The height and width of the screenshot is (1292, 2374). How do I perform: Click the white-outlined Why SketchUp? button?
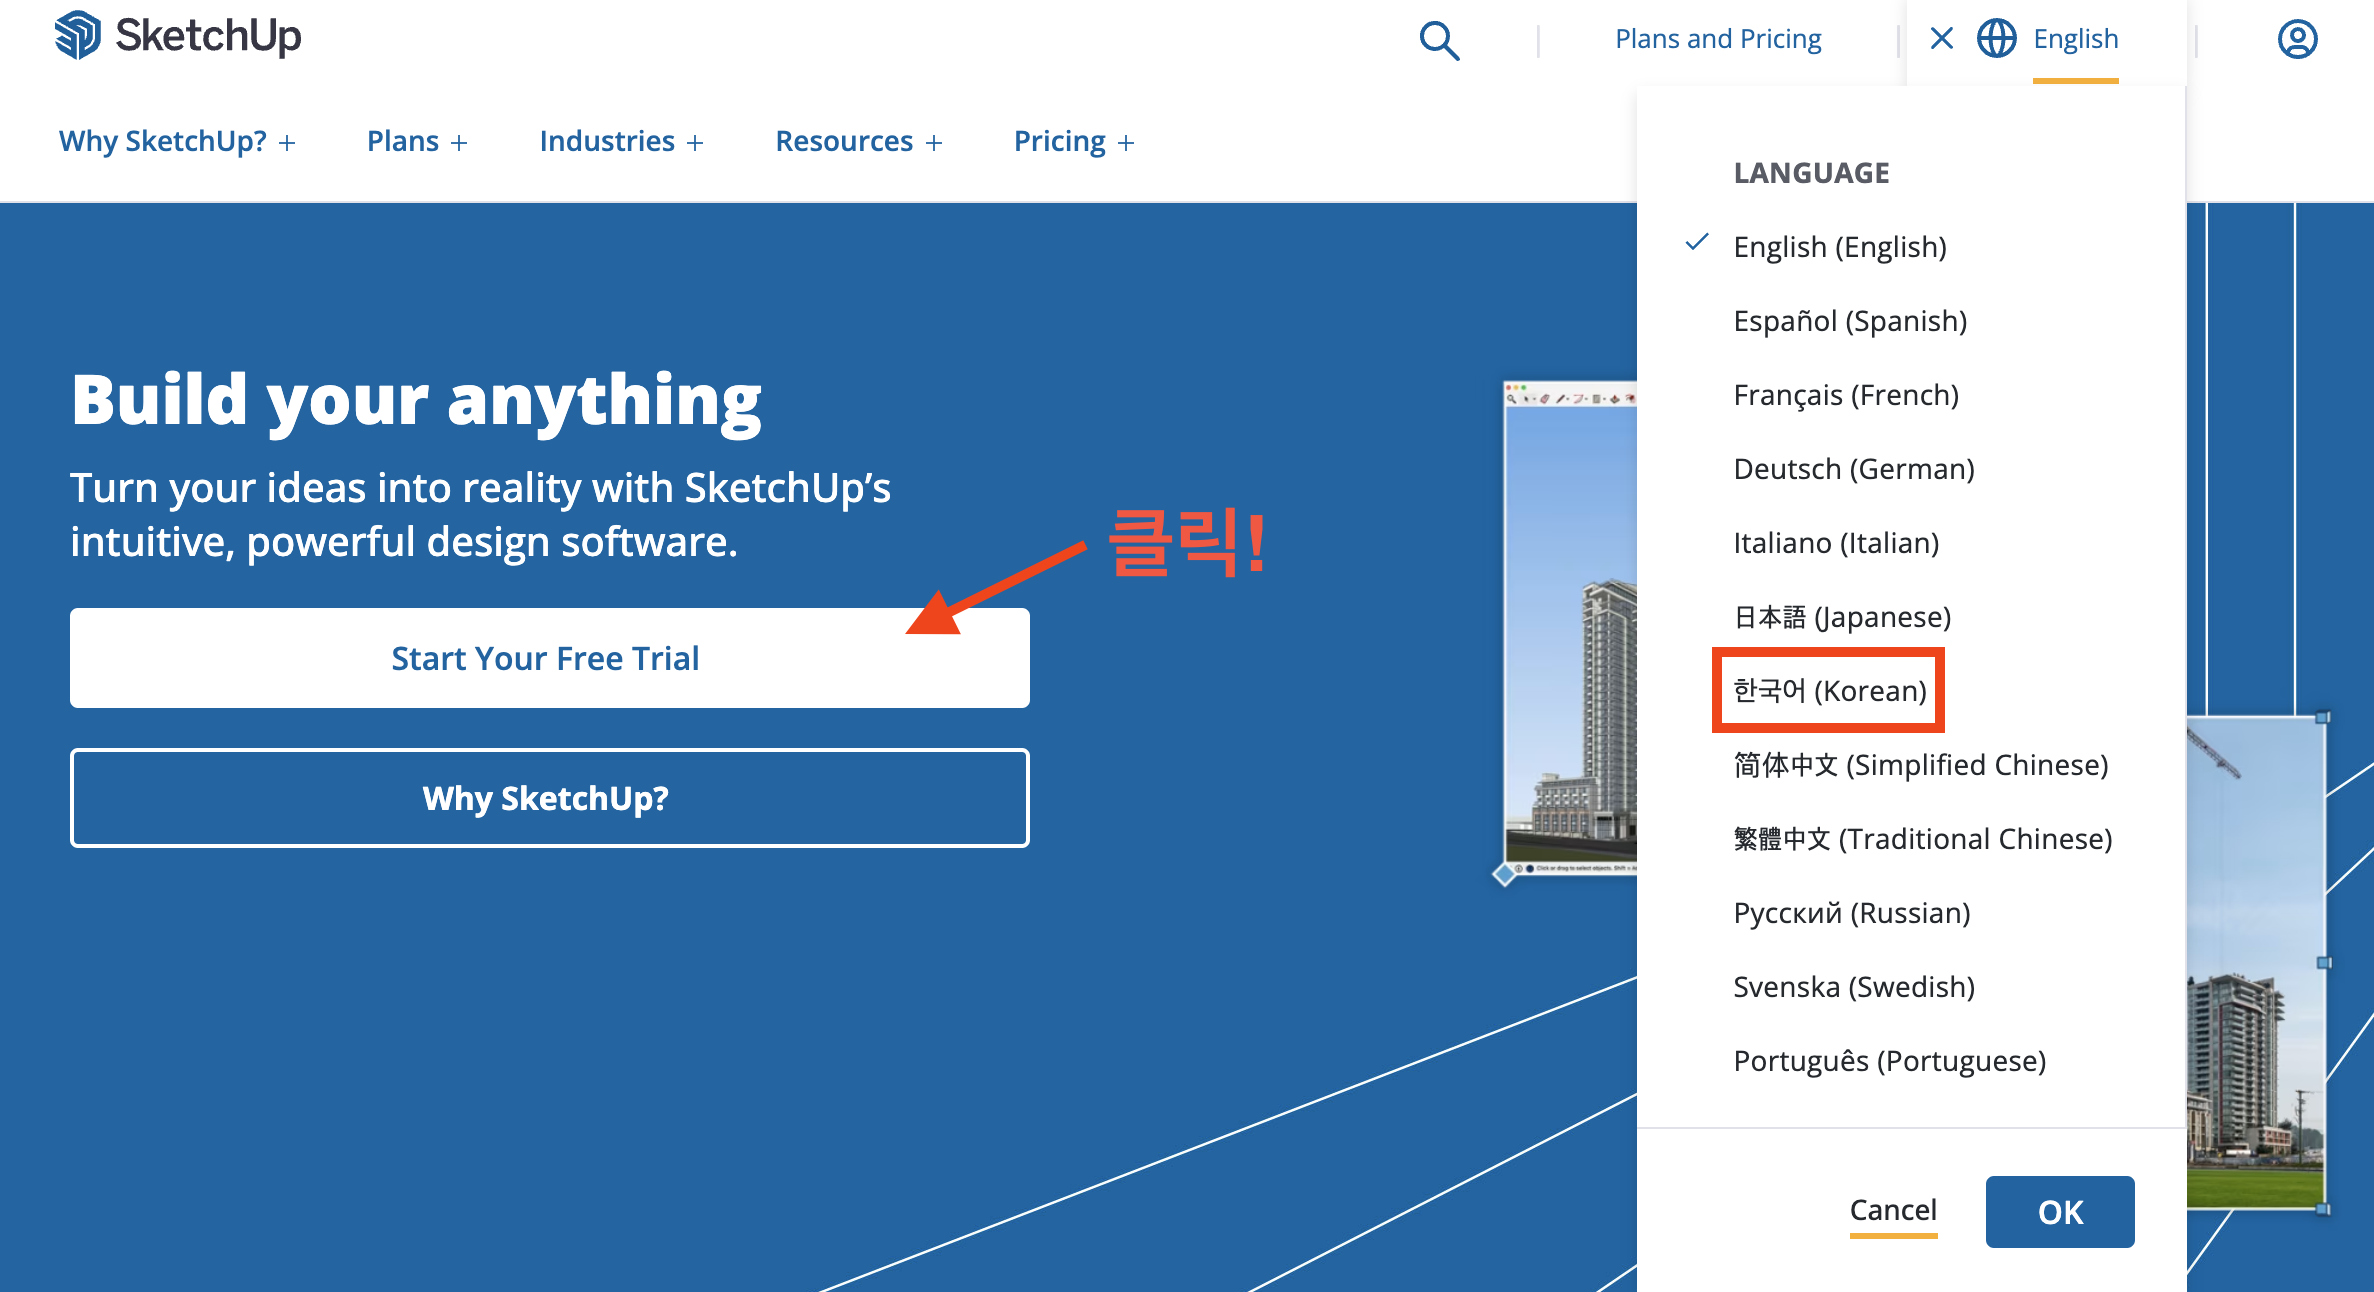pyautogui.click(x=550, y=798)
